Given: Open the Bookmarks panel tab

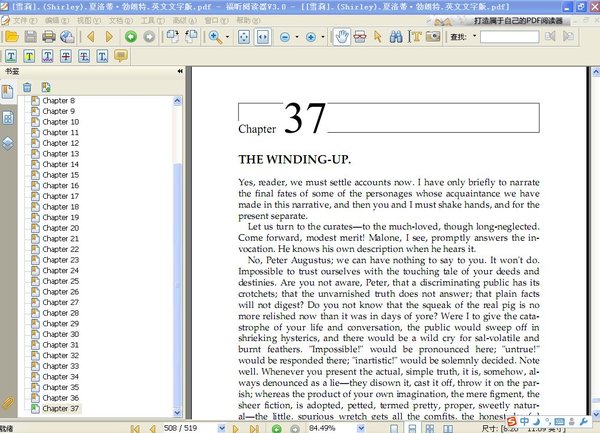Looking at the screenshot, I should click(7, 91).
